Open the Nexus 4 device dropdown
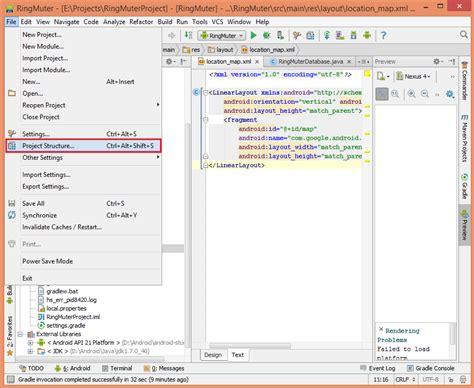Viewport: 474px width, 388px height. (x=413, y=77)
